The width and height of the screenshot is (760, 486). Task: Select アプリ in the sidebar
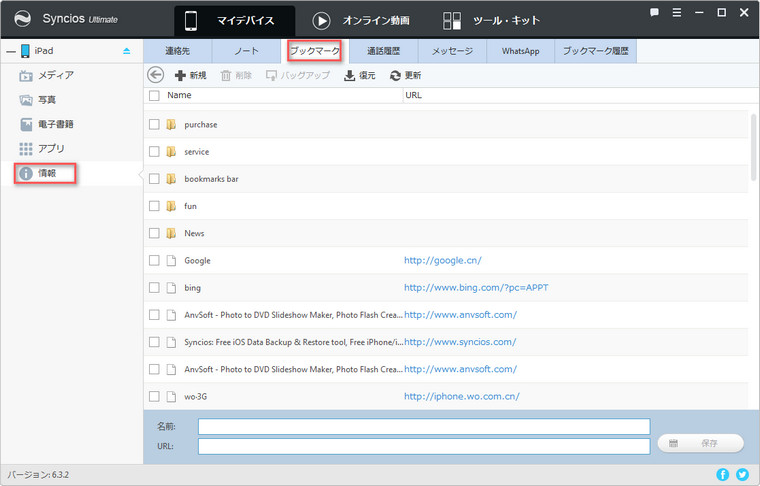click(42, 149)
